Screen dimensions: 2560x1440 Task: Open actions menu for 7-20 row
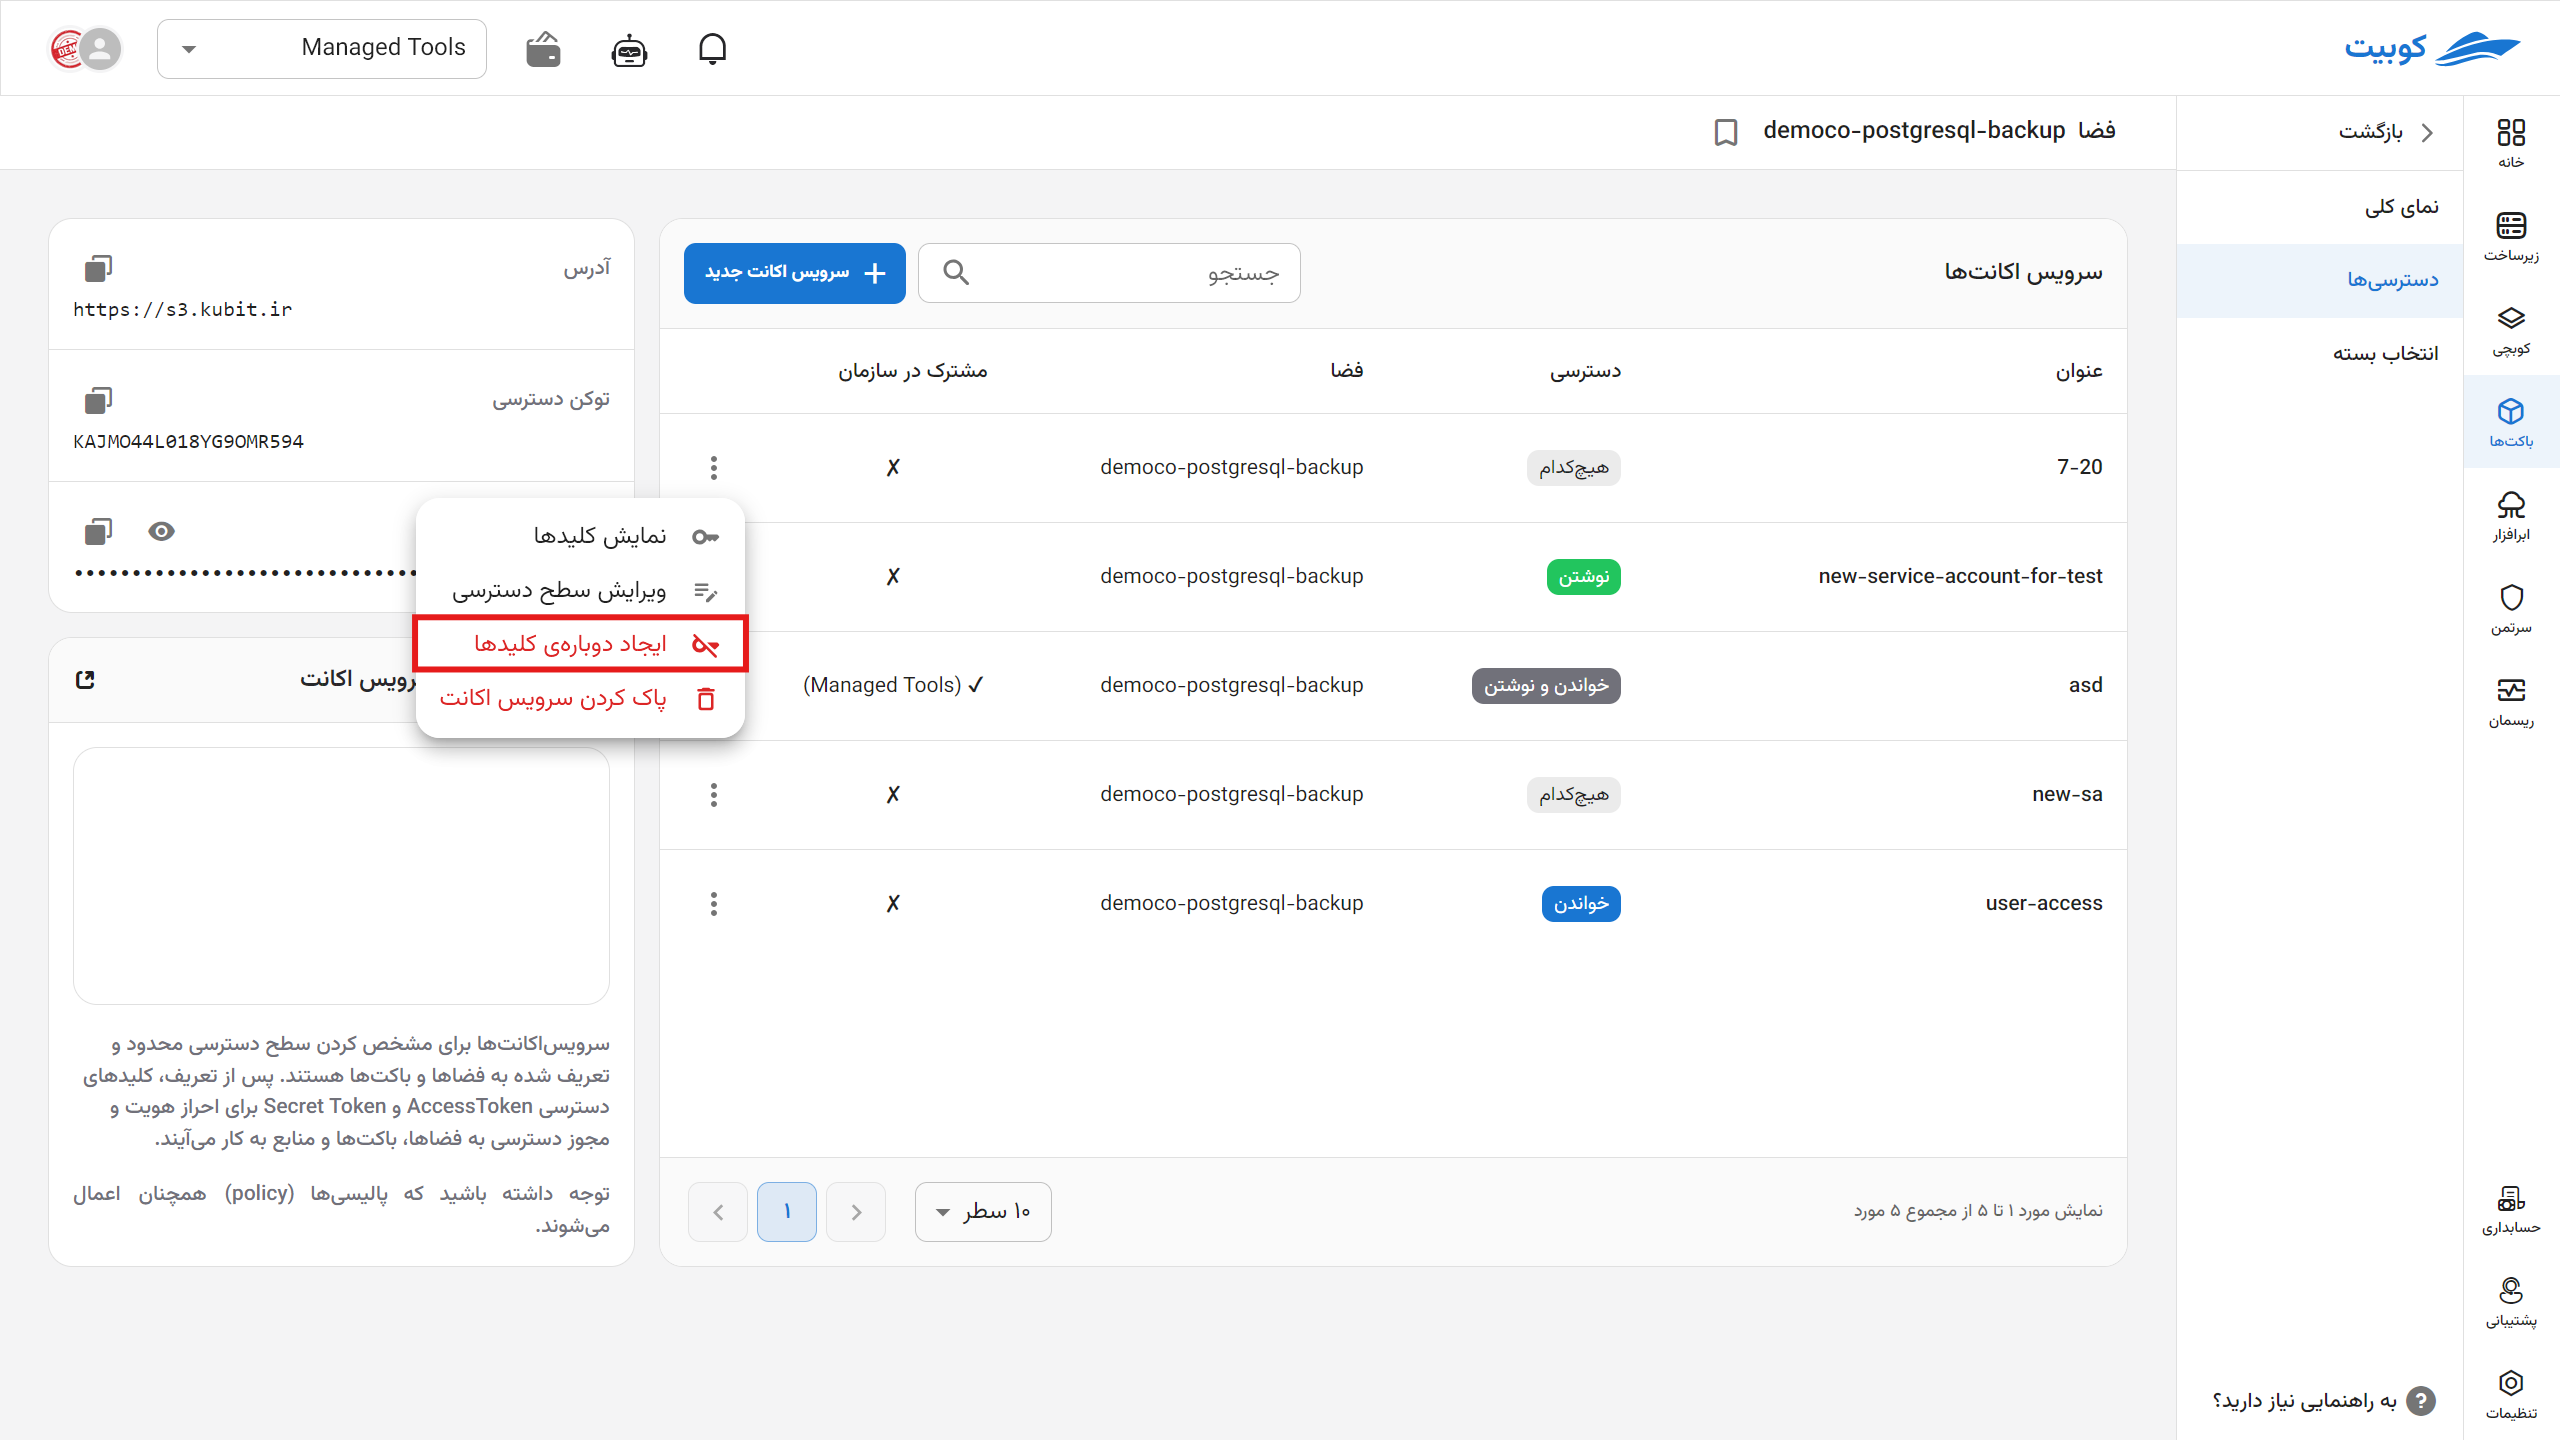[x=713, y=467]
